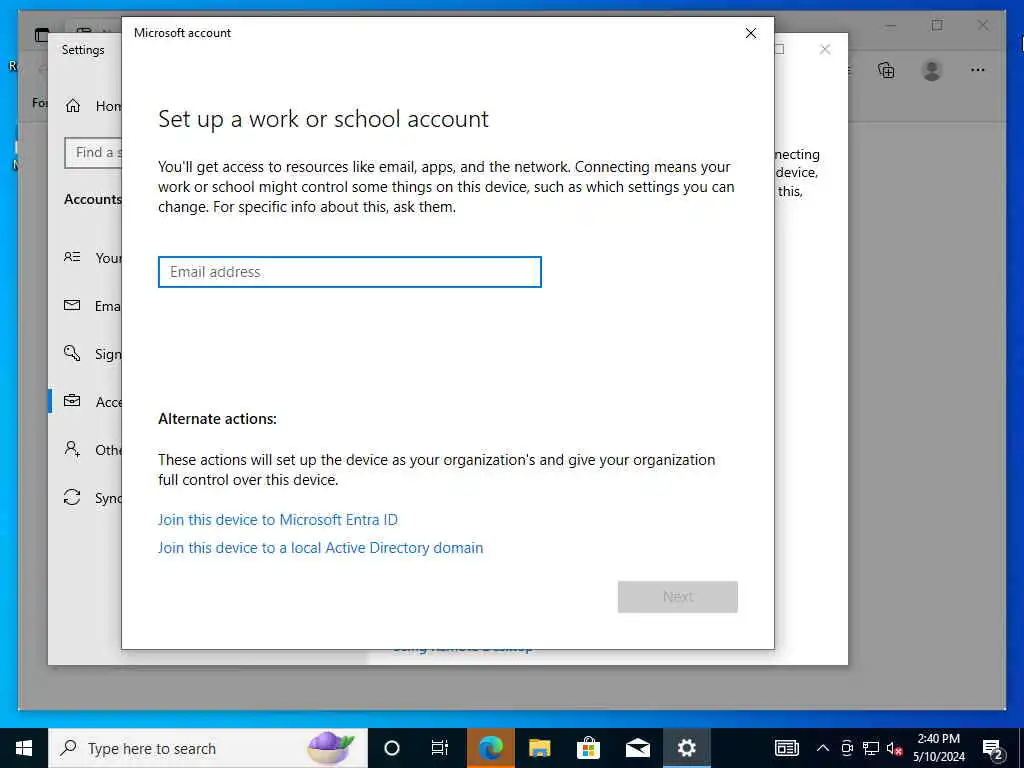The width and height of the screenshot is (1024, 768).
Task: Open File Explorer from the taskbar
Action: click(539, 748)
